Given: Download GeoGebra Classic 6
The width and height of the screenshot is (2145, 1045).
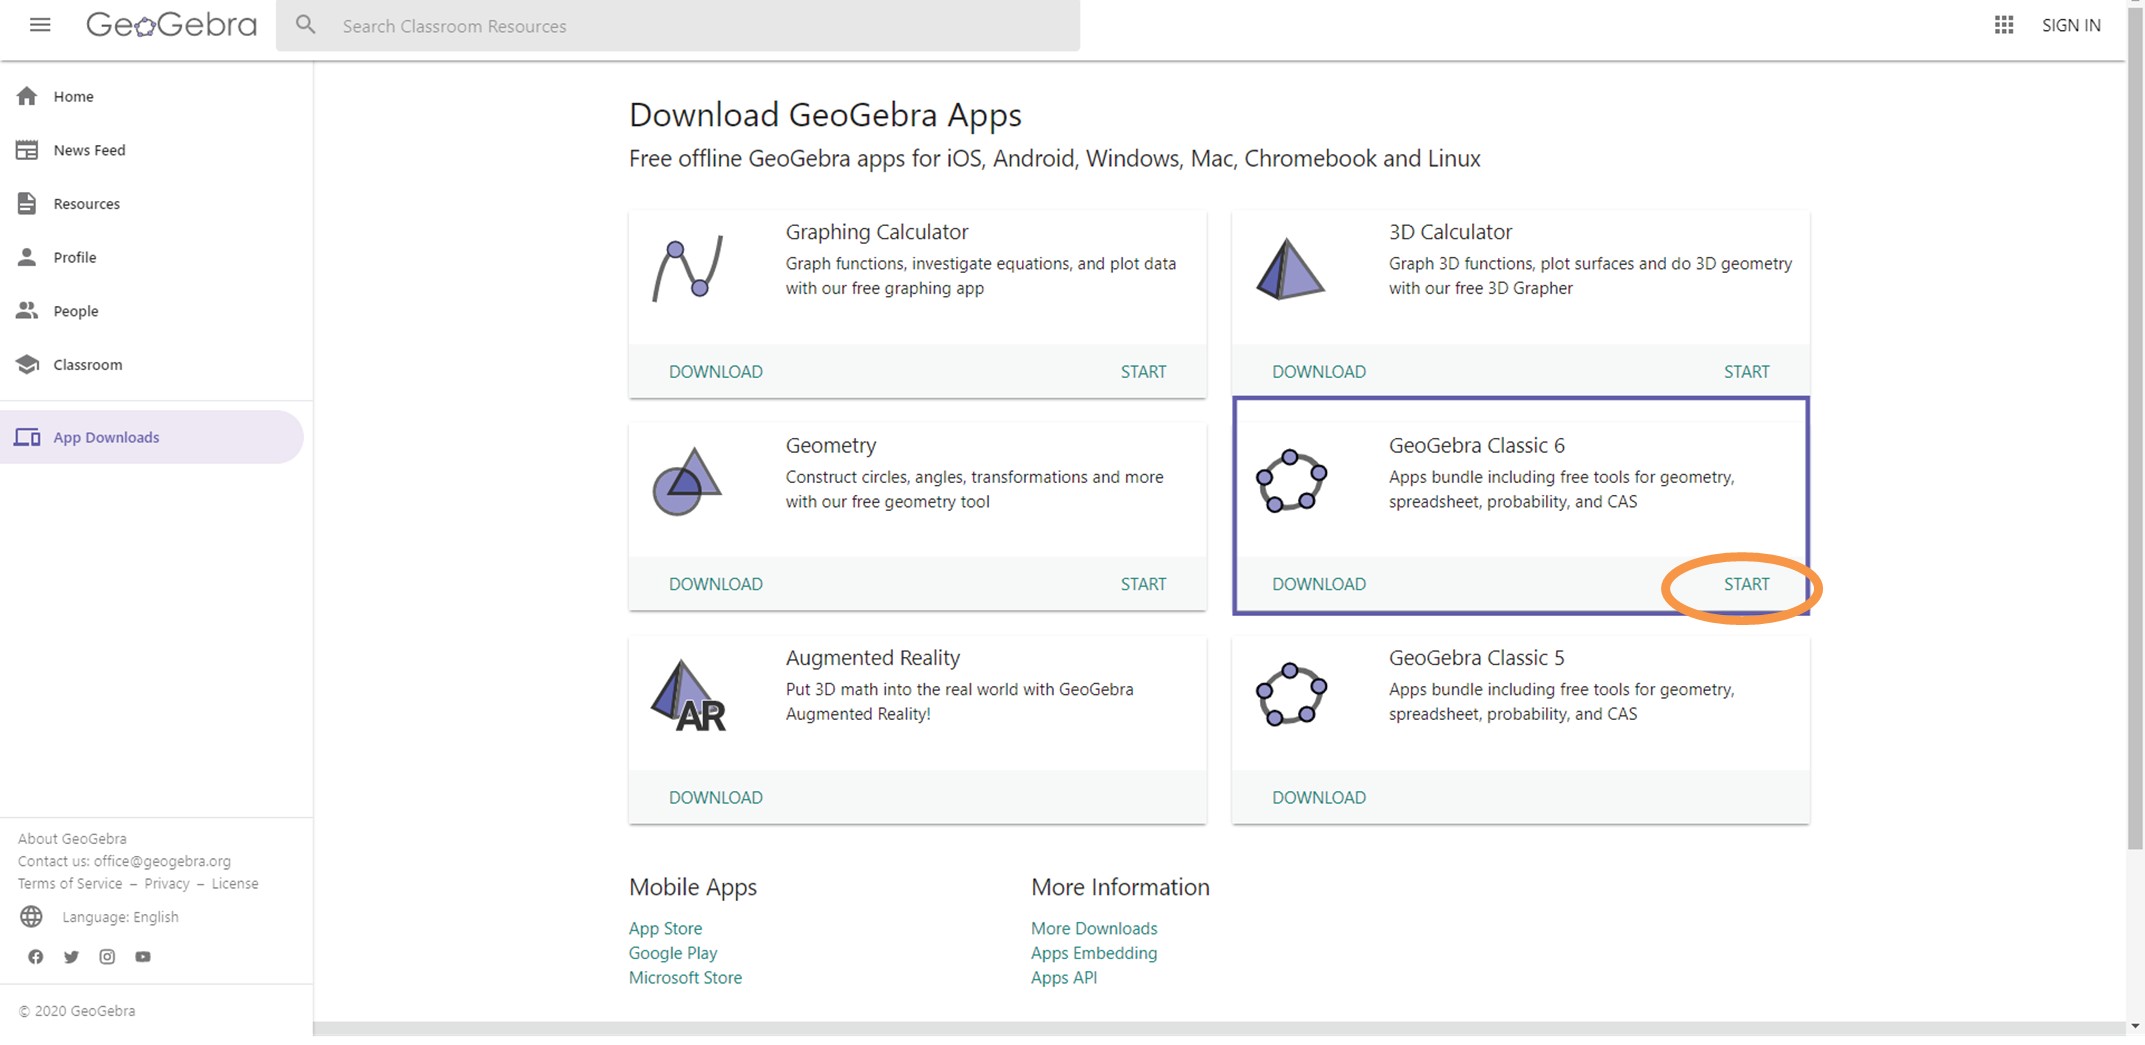Looking at the screenshot, I should 1319,584.
